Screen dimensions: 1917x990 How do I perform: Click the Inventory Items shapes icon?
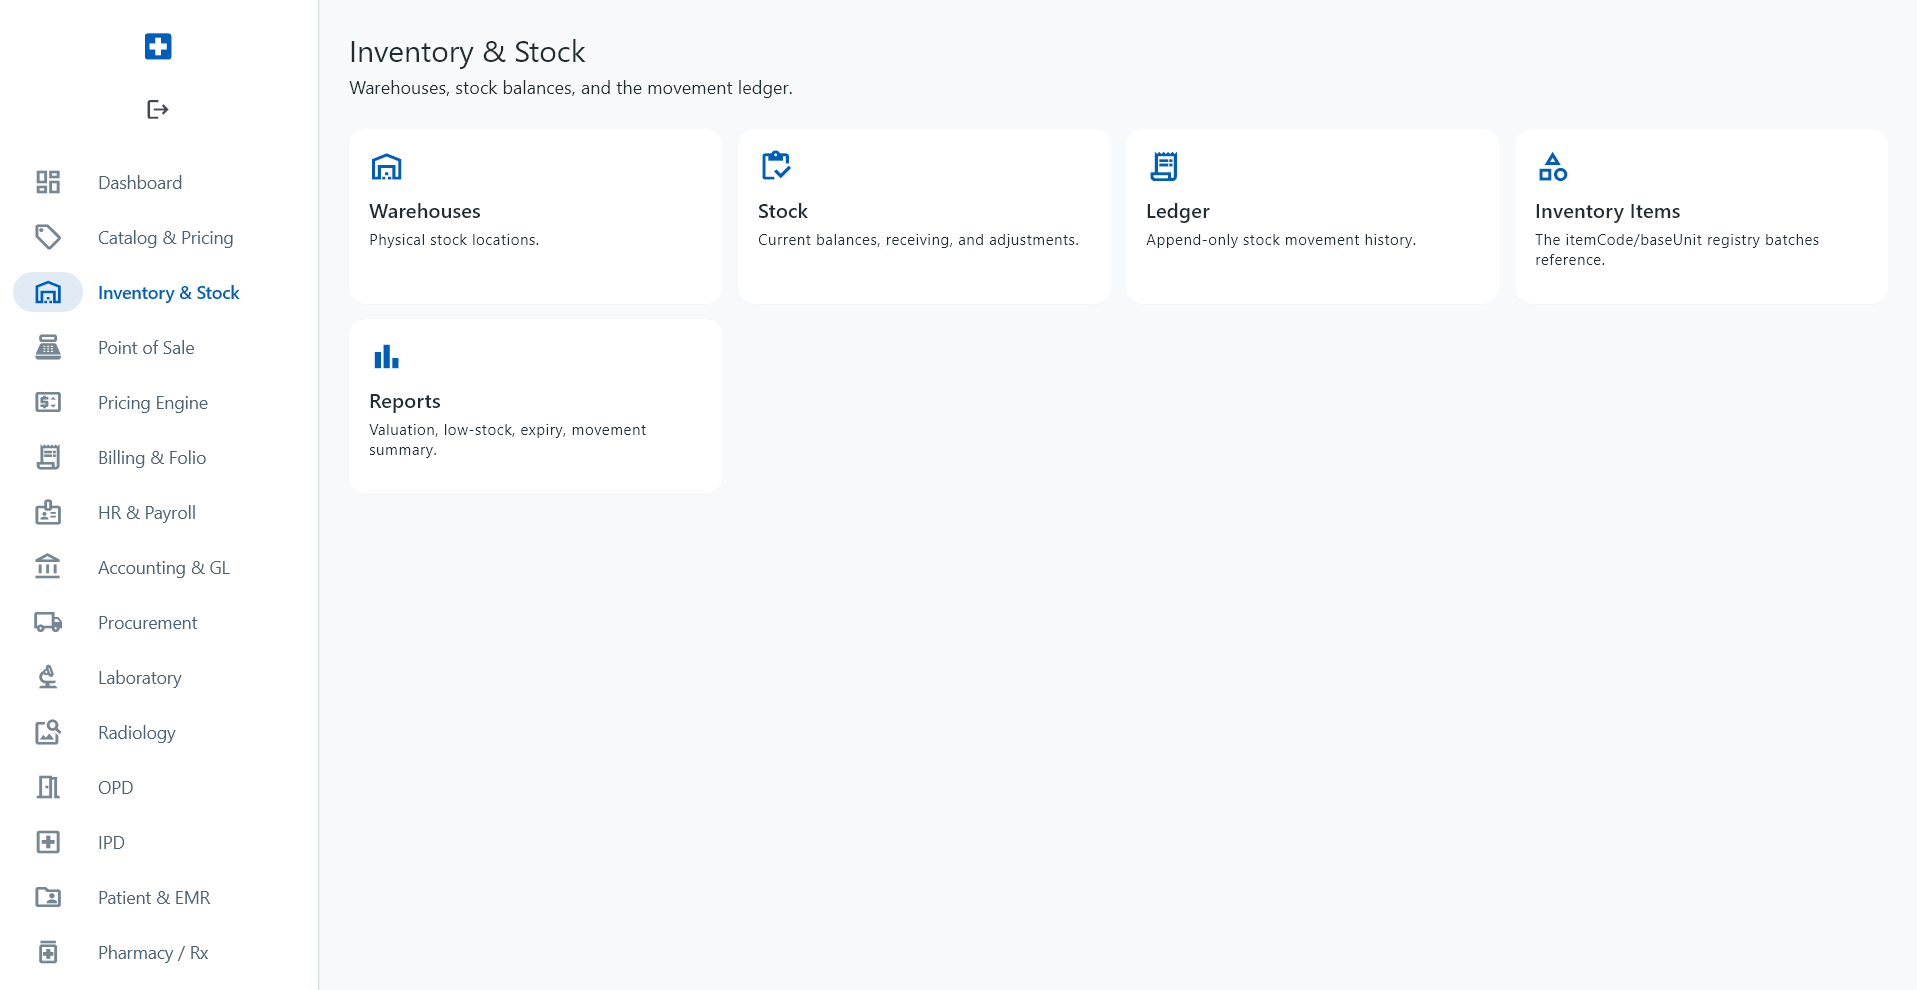1553,167
